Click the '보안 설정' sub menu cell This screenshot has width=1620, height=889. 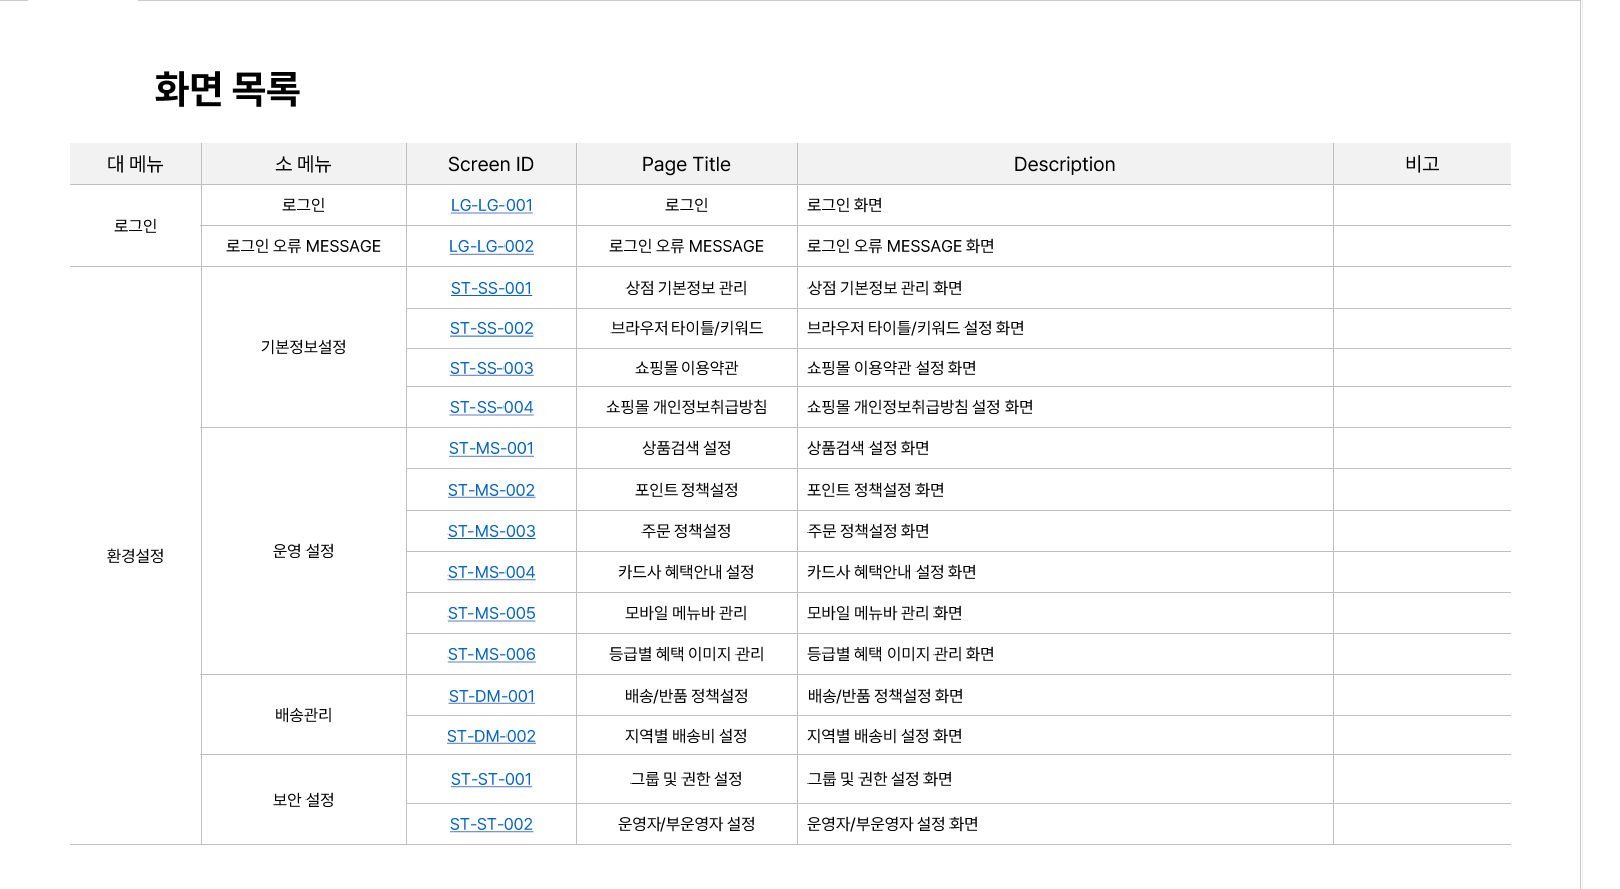(303, 800)
